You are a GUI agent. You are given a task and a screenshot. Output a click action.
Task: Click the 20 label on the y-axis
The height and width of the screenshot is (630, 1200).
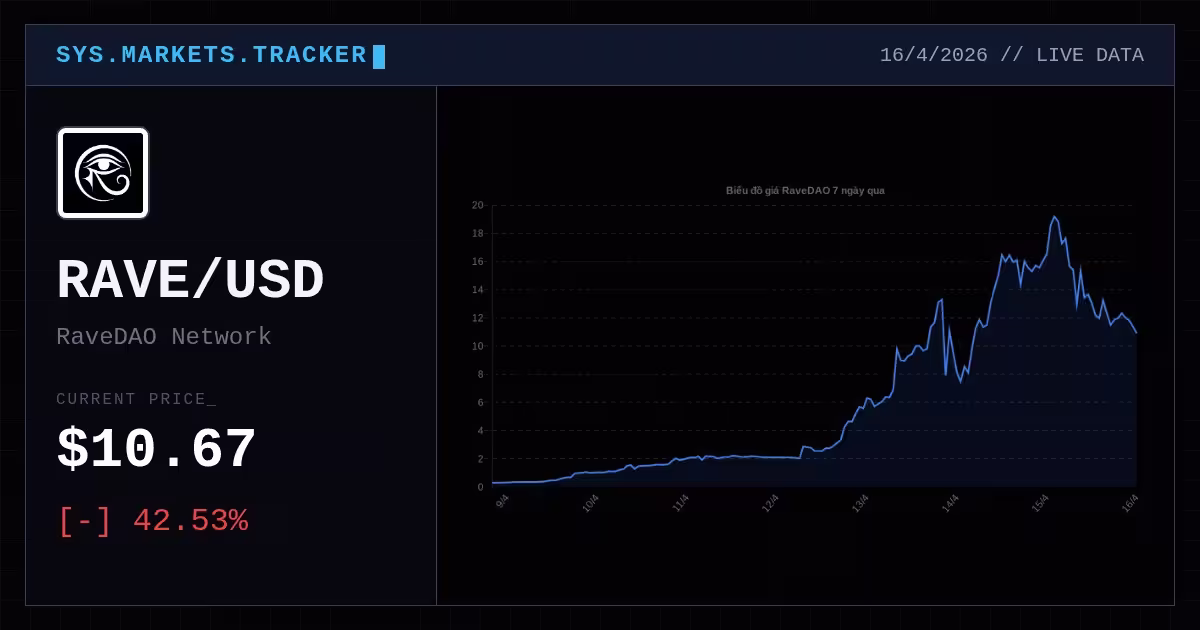click(x=478, y=205)
